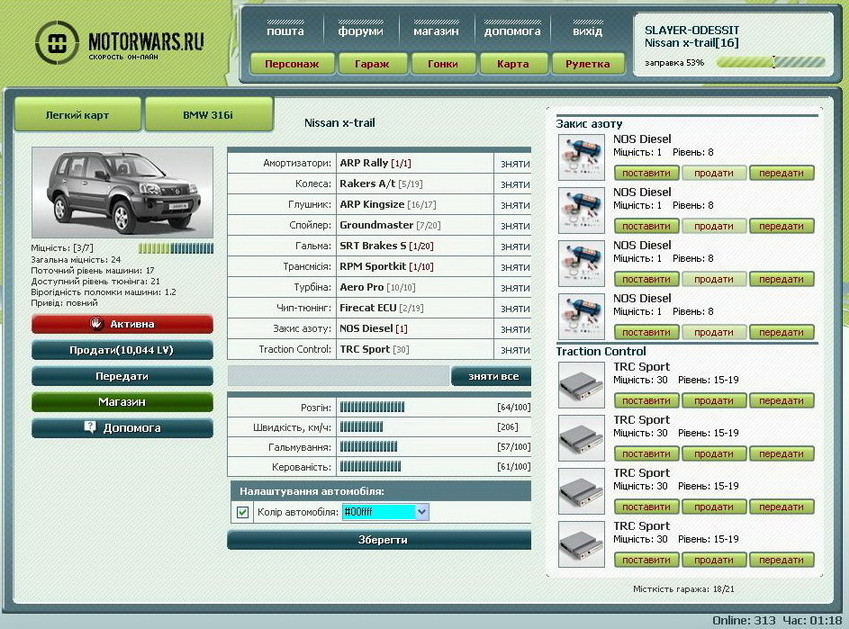Viewport: 849px width, 629px height.
Task: Open the fourth NOS Diesel bottle image
Action: 581,317
